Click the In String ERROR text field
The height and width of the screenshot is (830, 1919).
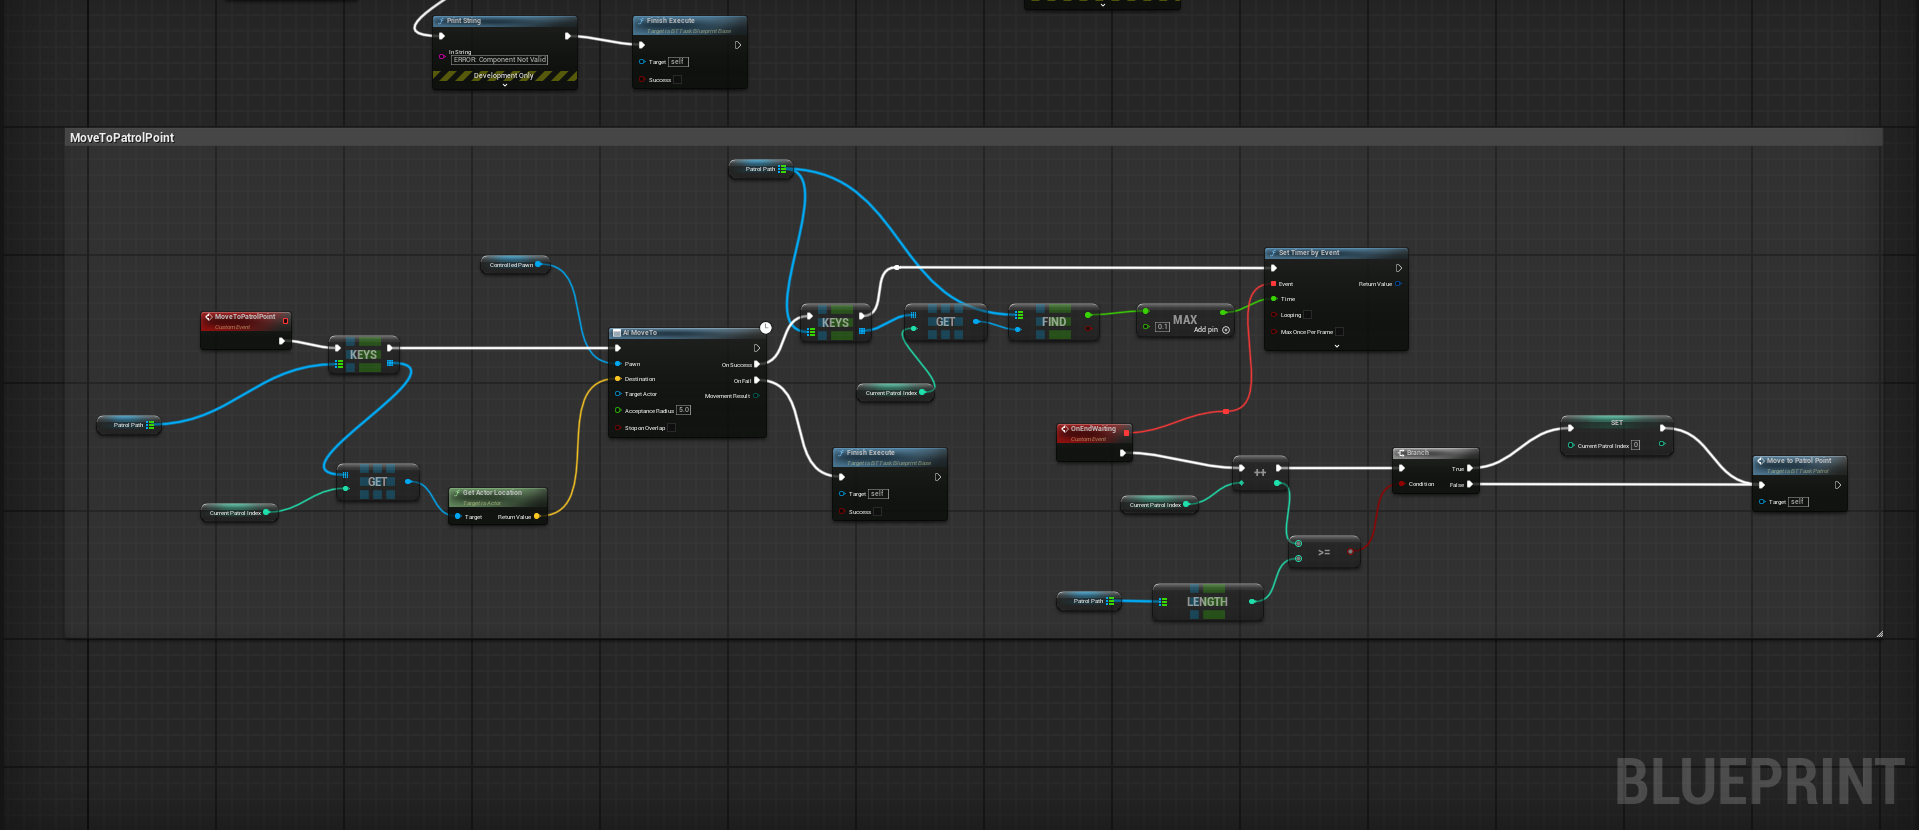pos(500,60)
